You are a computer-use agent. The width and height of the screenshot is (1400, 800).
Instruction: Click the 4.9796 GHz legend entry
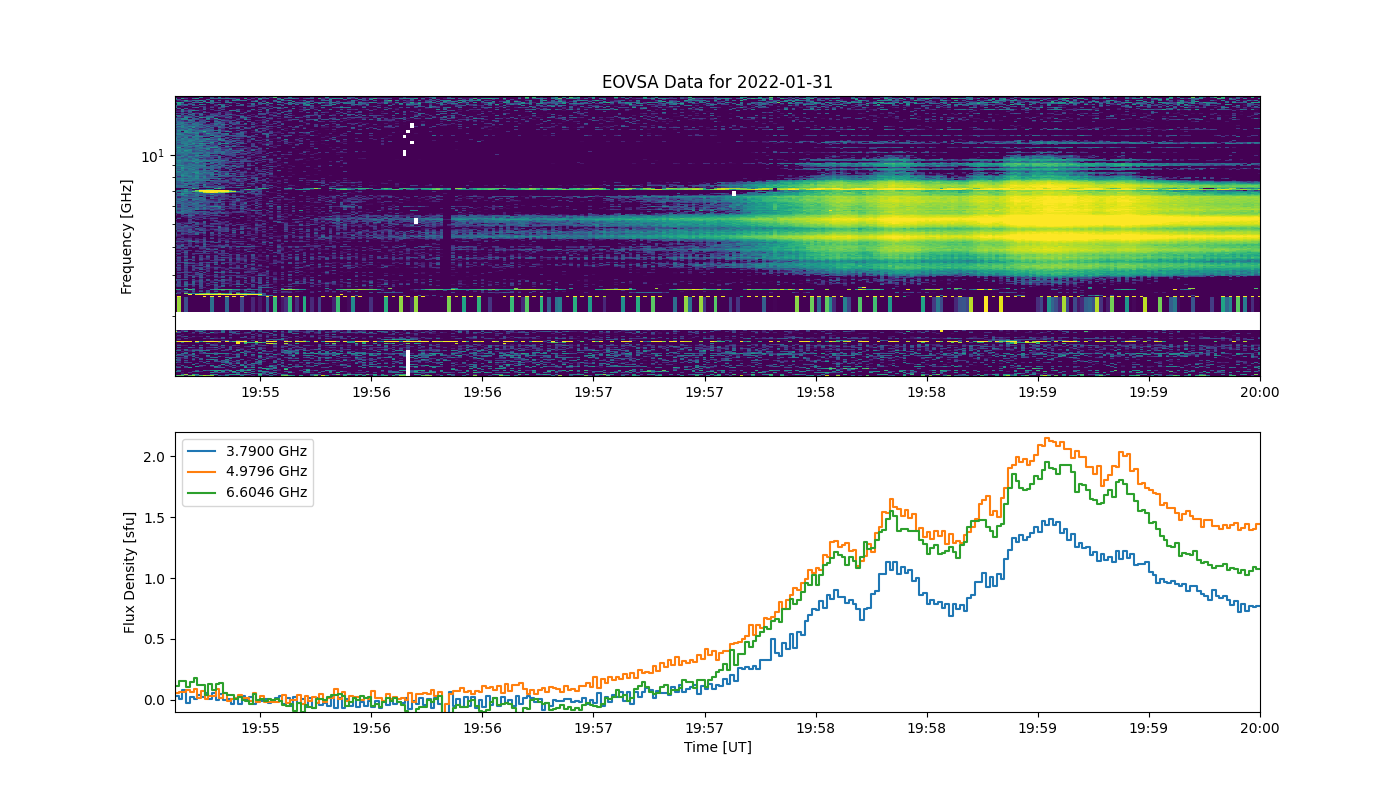pyautogui.click(x=247, y=471)
